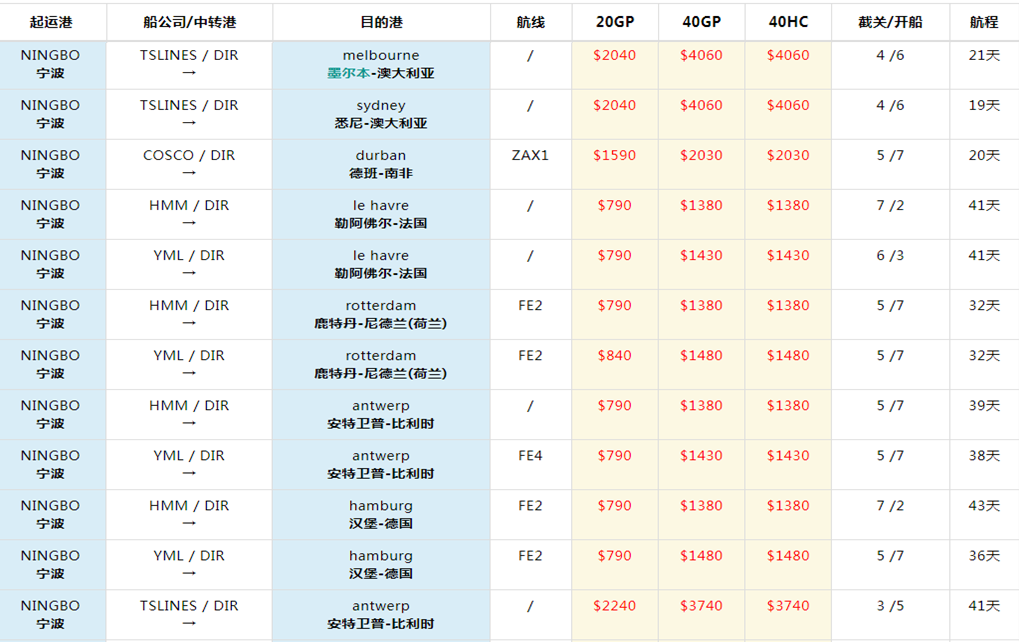Click the 43天 transit time cell
Image resolution: width=1019 pixels, height=643 pixels.
pyautogui.click(x=984, y=506)
